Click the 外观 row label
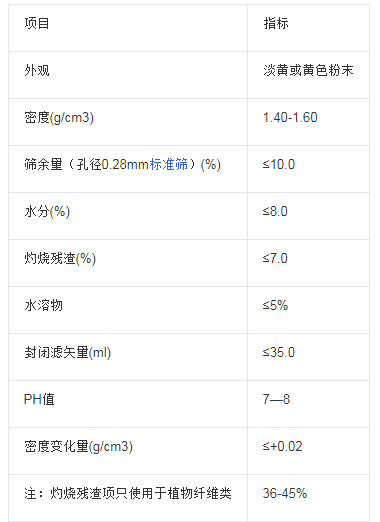The height and width of the screenshot is (522, 380). tap(37, 71)
